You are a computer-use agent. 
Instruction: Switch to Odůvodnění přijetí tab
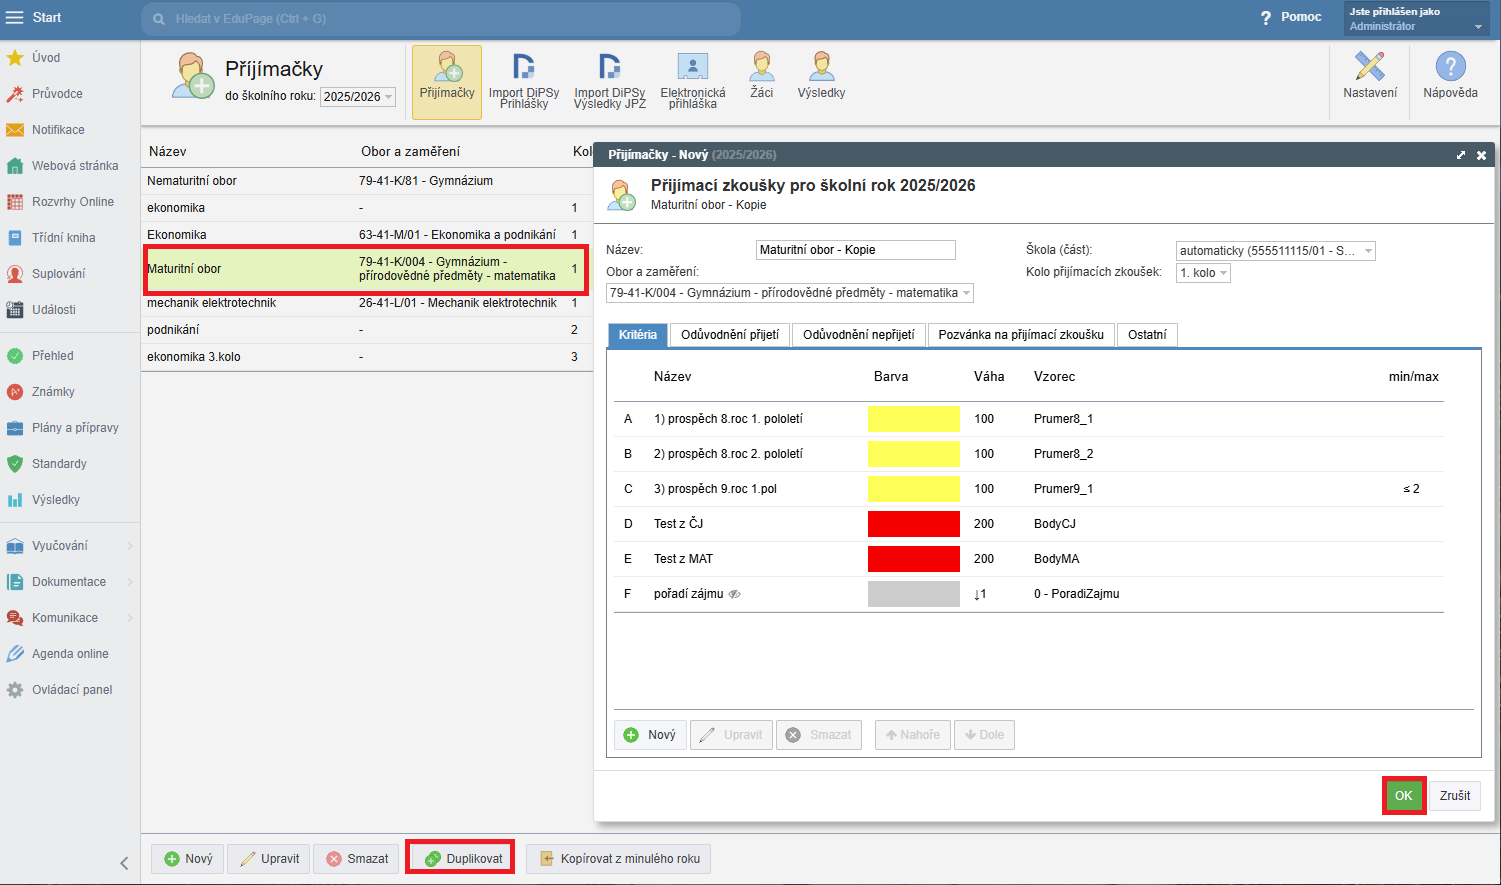(x=730, y=335)
